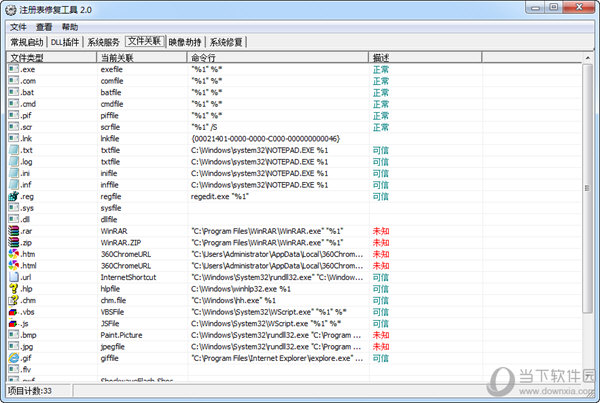The image size is (600, 403).
Task: Click the .flv file icon
Action: pyautogui.click(x=14, y=369)
